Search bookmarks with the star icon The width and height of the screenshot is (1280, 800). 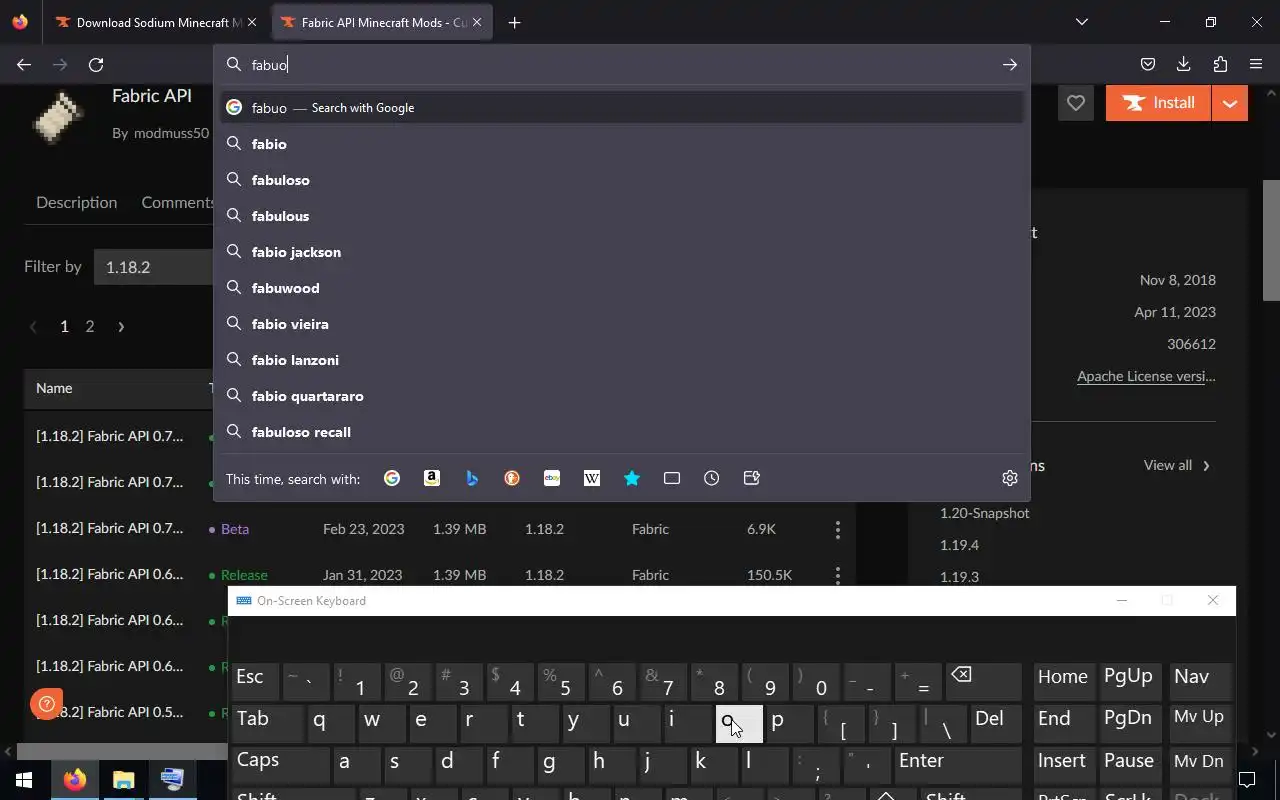632,478
